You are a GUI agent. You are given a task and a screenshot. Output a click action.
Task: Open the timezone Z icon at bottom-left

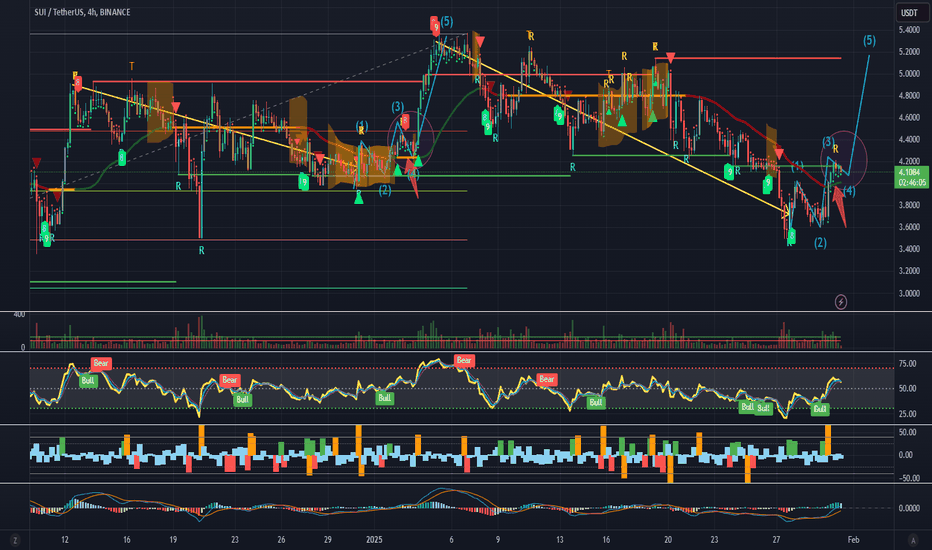click(15, 540)
